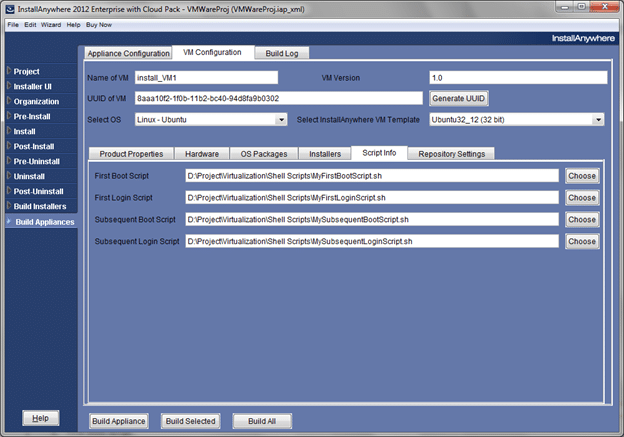Open the Build Installers task
The height and width of the screenshot is (437, 624).
point(40,206)
